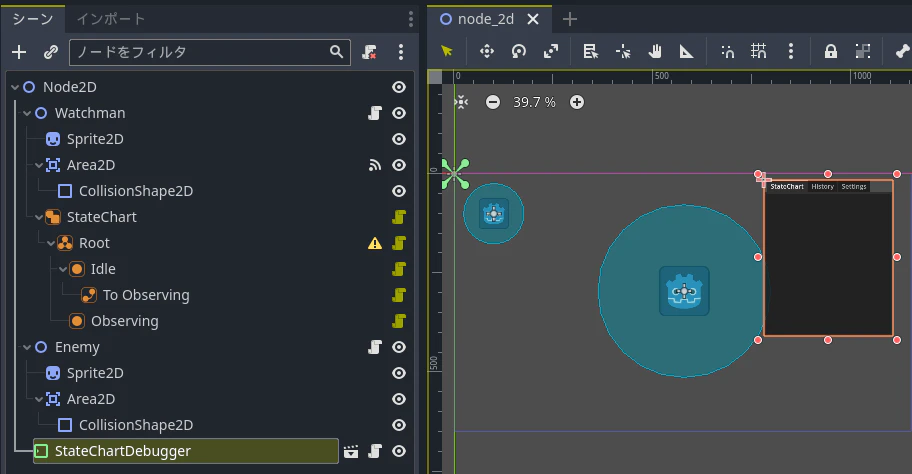Hide Watchman's CollisionShape2D
Viewport: 912px width, 474px height.
click(398, 191)
